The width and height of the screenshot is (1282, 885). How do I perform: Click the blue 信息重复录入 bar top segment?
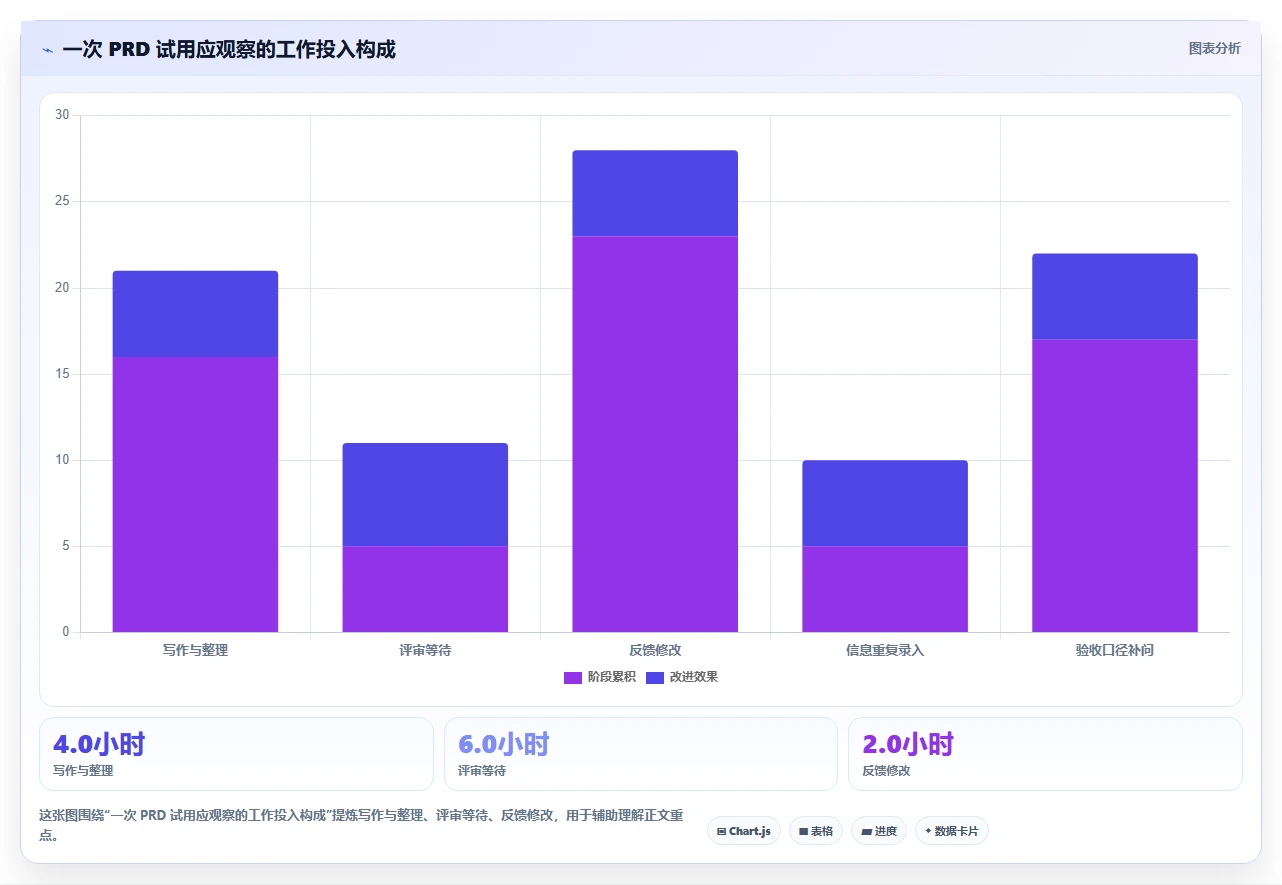885,503
